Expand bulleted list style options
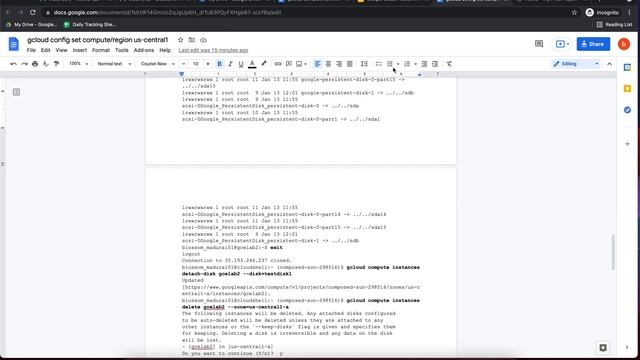 (x=398, y=64)
